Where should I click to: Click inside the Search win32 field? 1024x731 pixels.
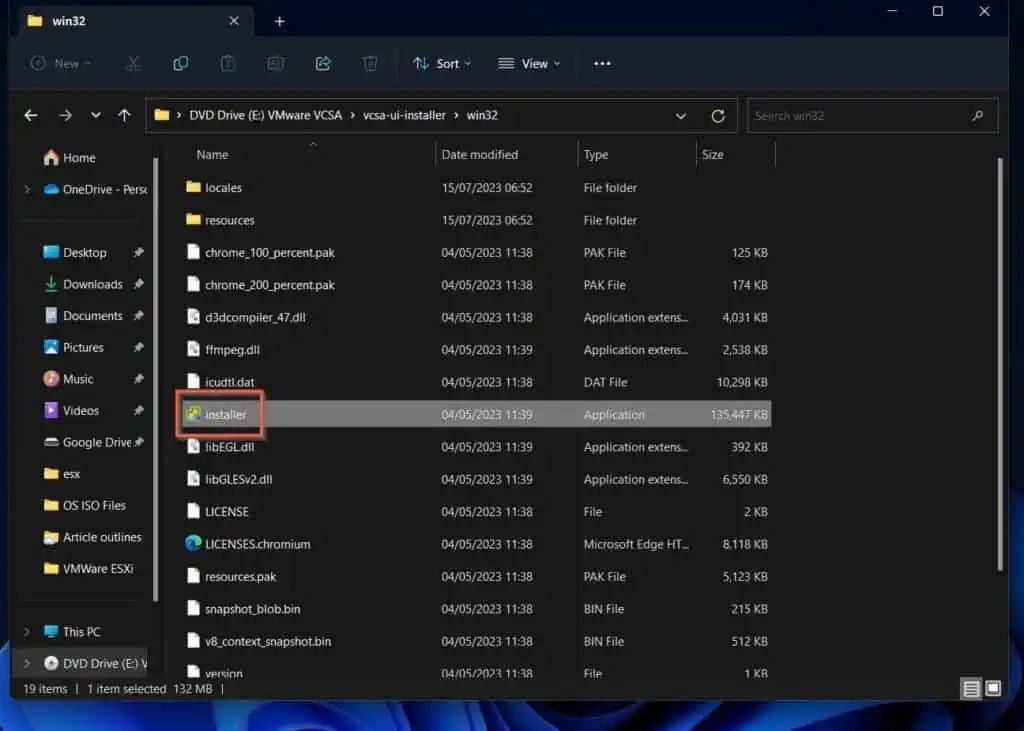[860, 115]
